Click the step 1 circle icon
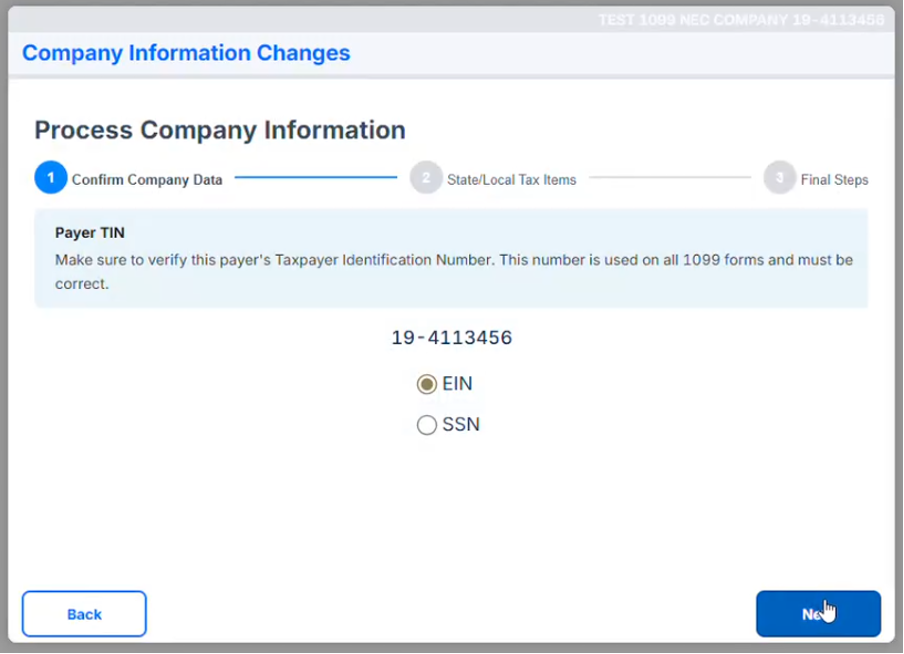904x654 pixels. 50,179
